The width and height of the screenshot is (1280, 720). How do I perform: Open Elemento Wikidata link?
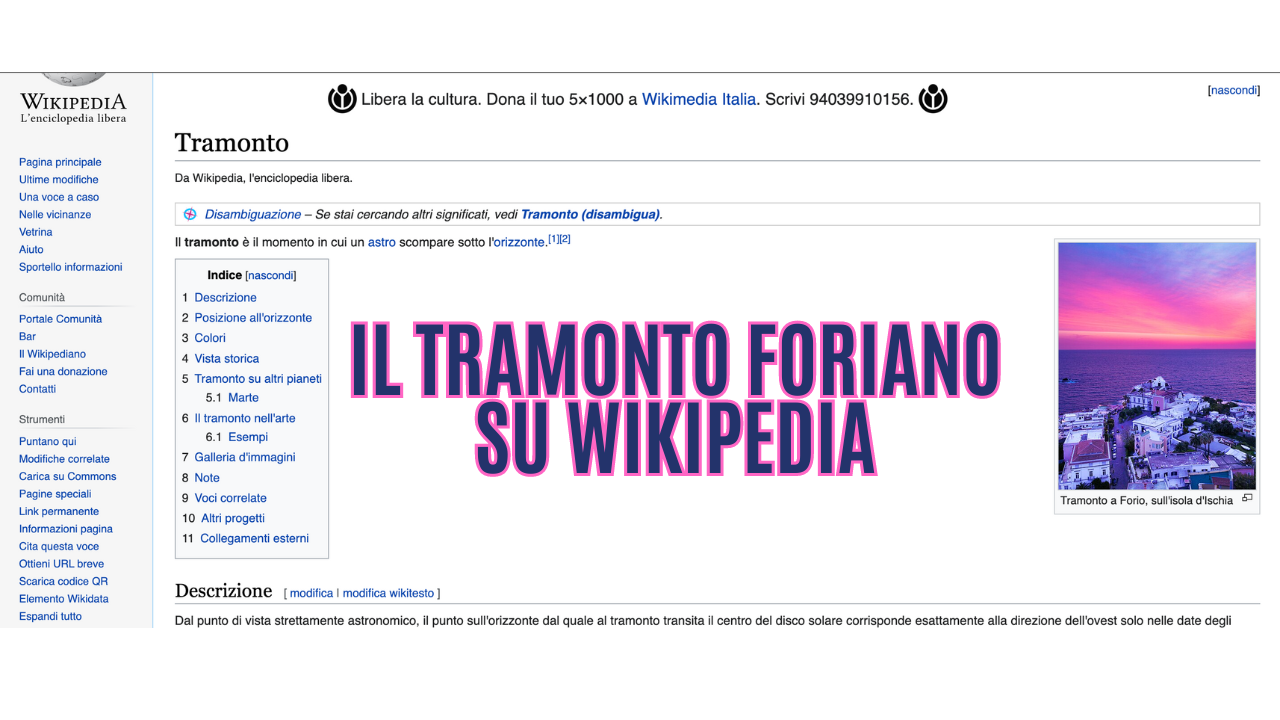click(64, 599)
